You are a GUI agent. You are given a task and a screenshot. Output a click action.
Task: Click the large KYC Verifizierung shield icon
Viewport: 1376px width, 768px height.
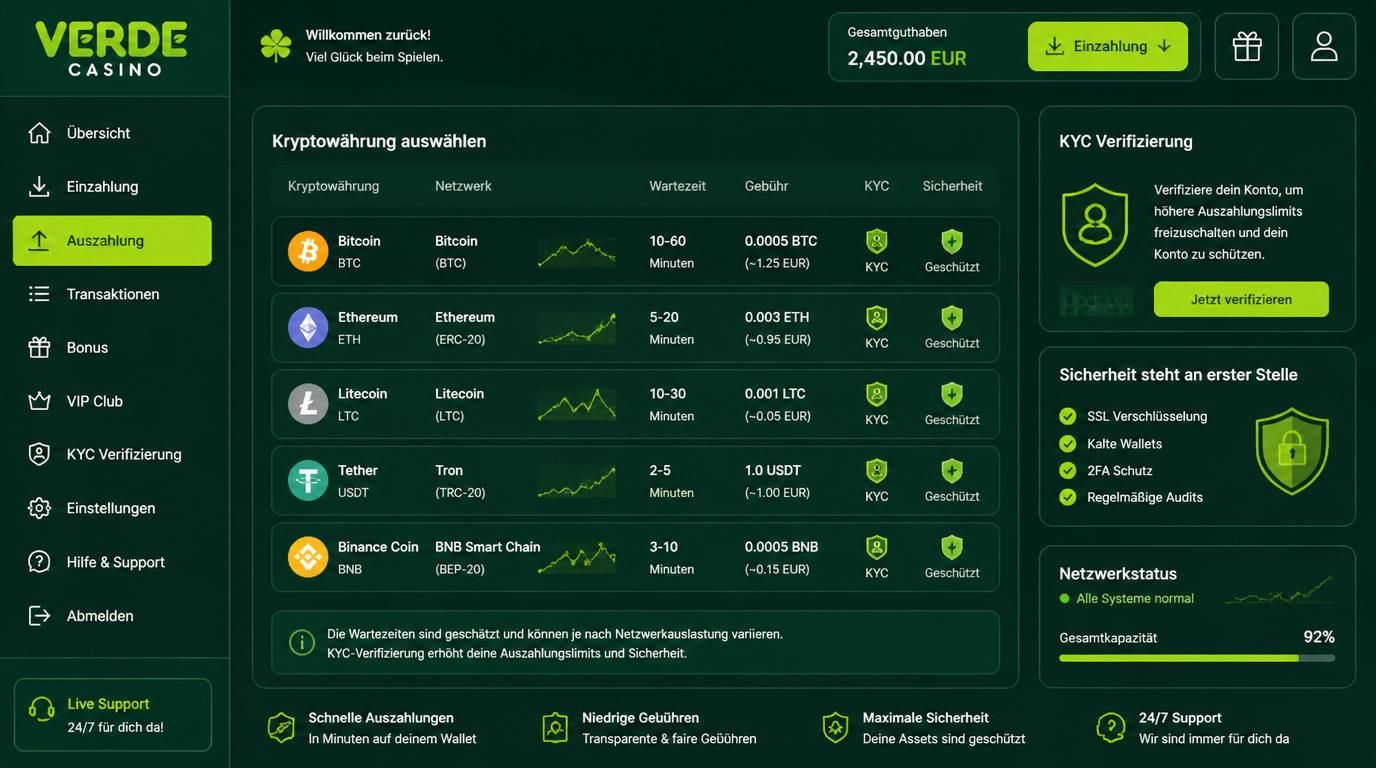coord(1095,224)
